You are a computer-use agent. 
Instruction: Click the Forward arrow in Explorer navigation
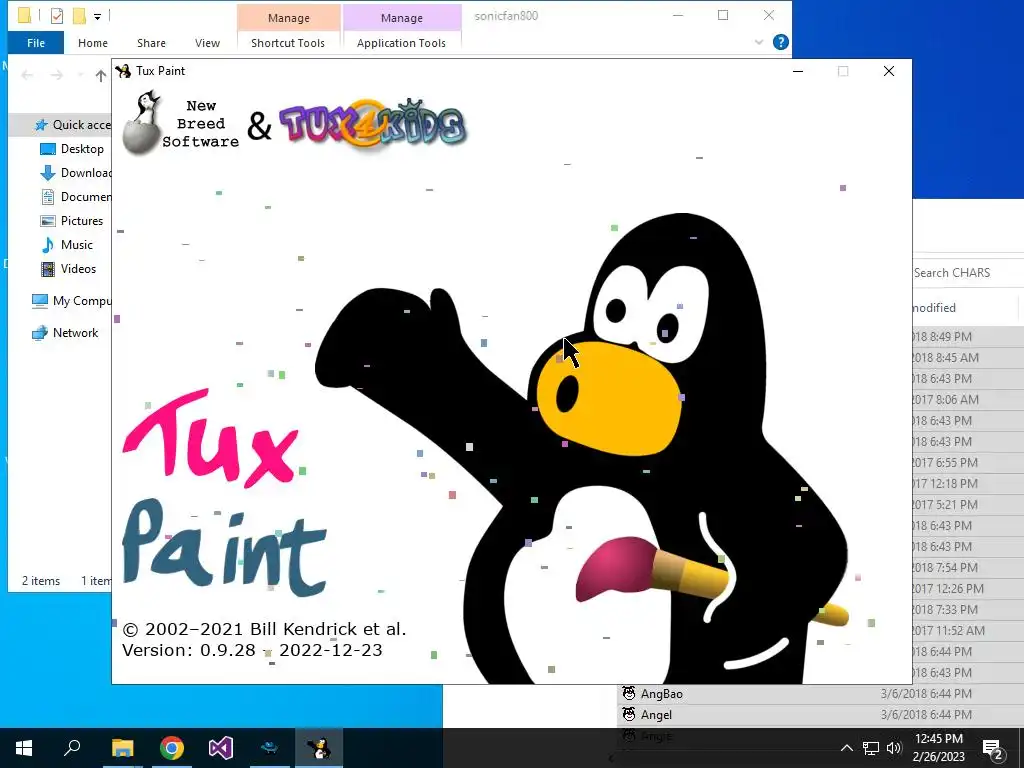(x=57, y=76)
